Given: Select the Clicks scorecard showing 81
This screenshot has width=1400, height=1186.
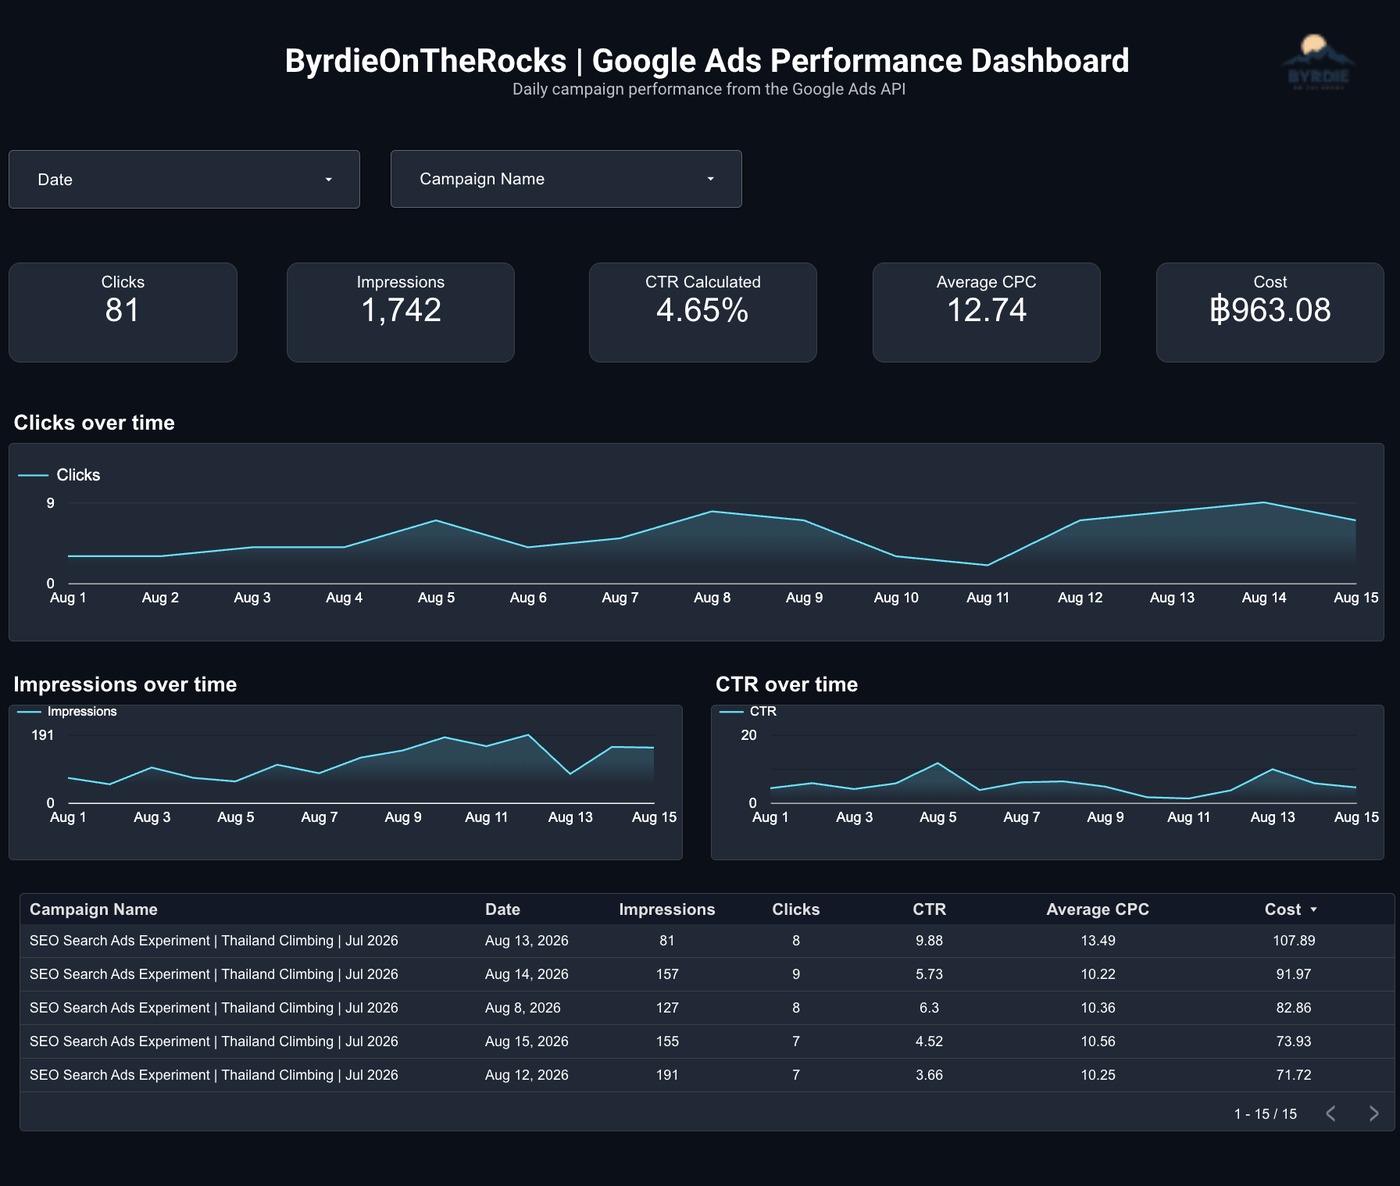Looking at the screenshot, I should [x=123, y=312].
